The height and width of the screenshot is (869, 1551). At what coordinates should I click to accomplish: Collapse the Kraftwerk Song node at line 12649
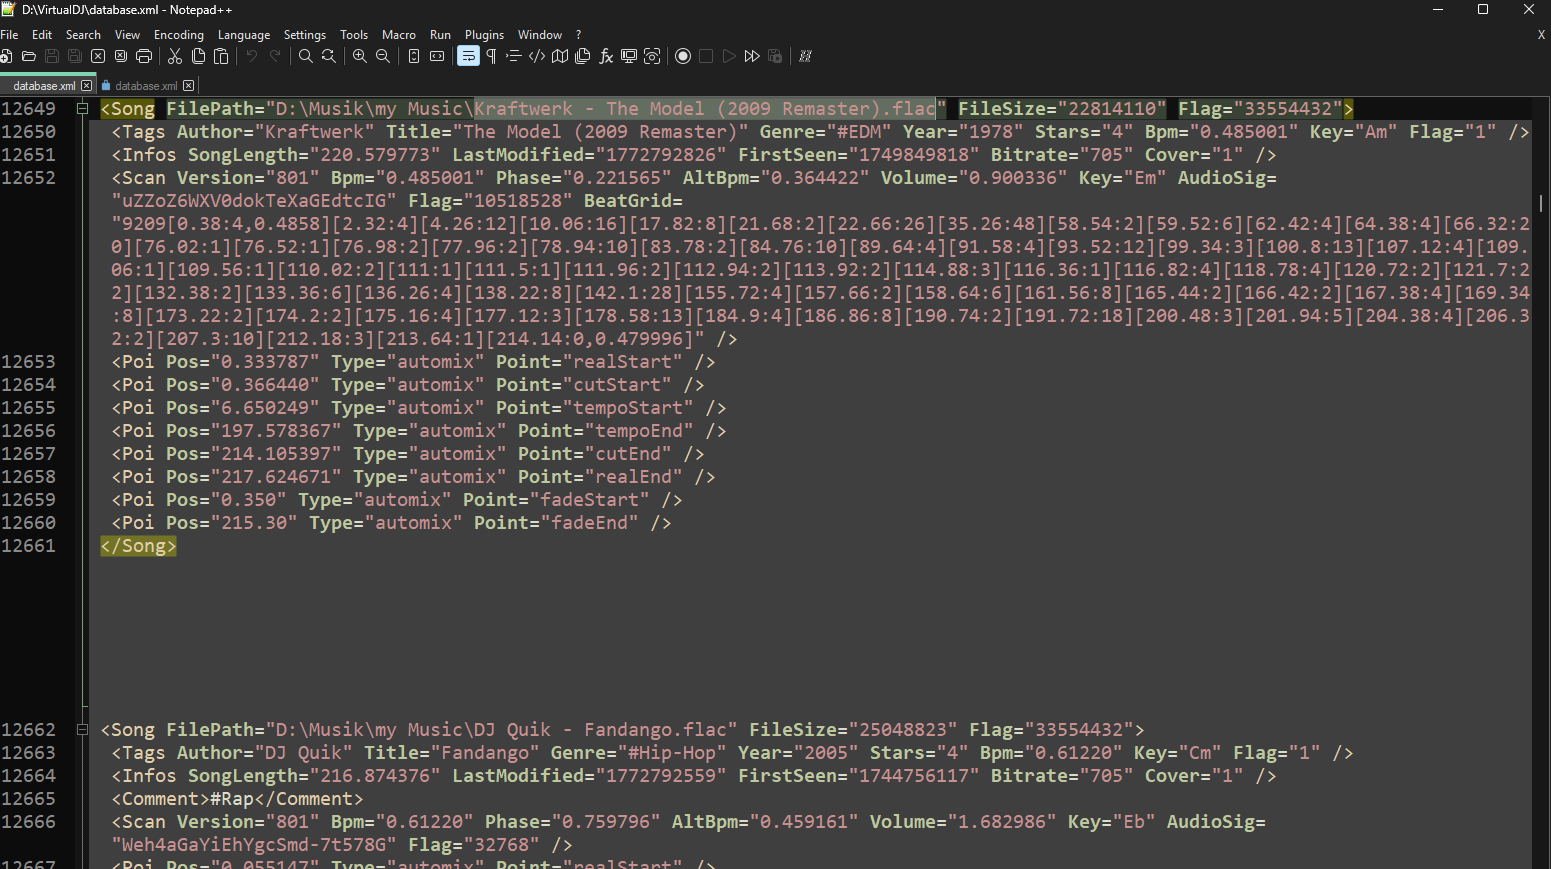(x=83, y=109)
